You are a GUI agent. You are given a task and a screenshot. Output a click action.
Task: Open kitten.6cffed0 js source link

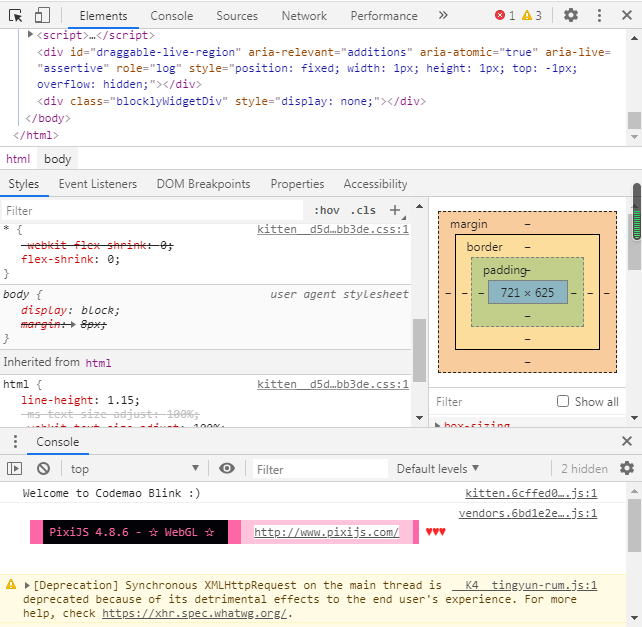pyautogui.click(x=531, y=493)
